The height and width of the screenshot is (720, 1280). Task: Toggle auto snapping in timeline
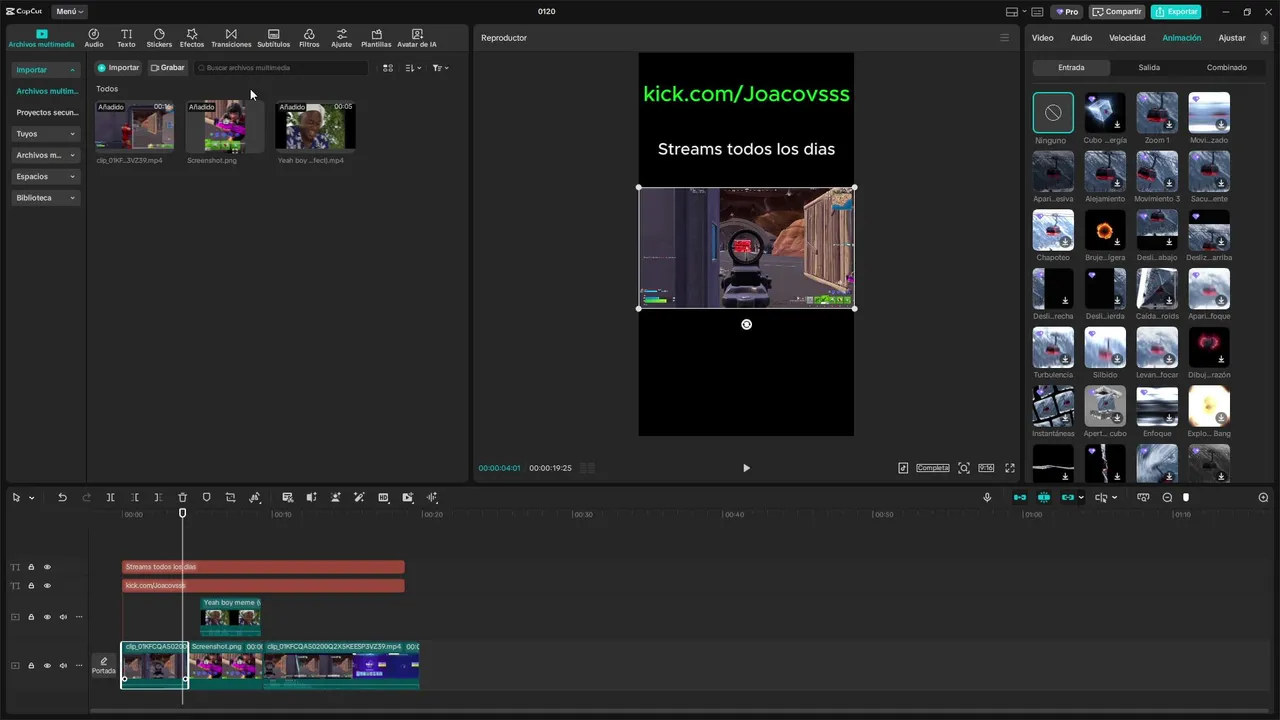[1044, 497]
